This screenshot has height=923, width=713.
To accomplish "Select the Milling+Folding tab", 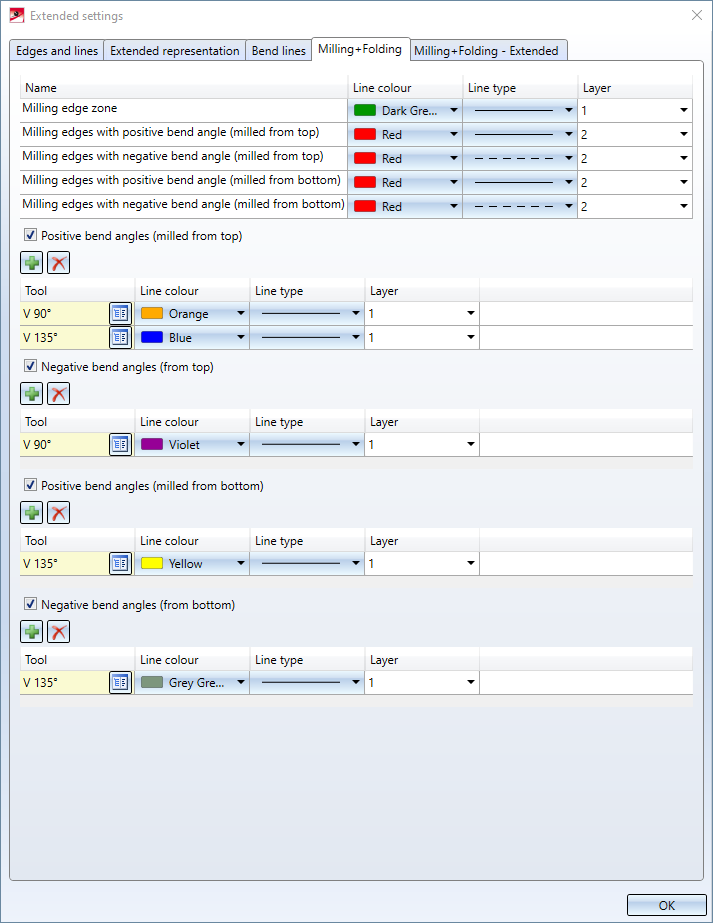I will click(360, 49).
